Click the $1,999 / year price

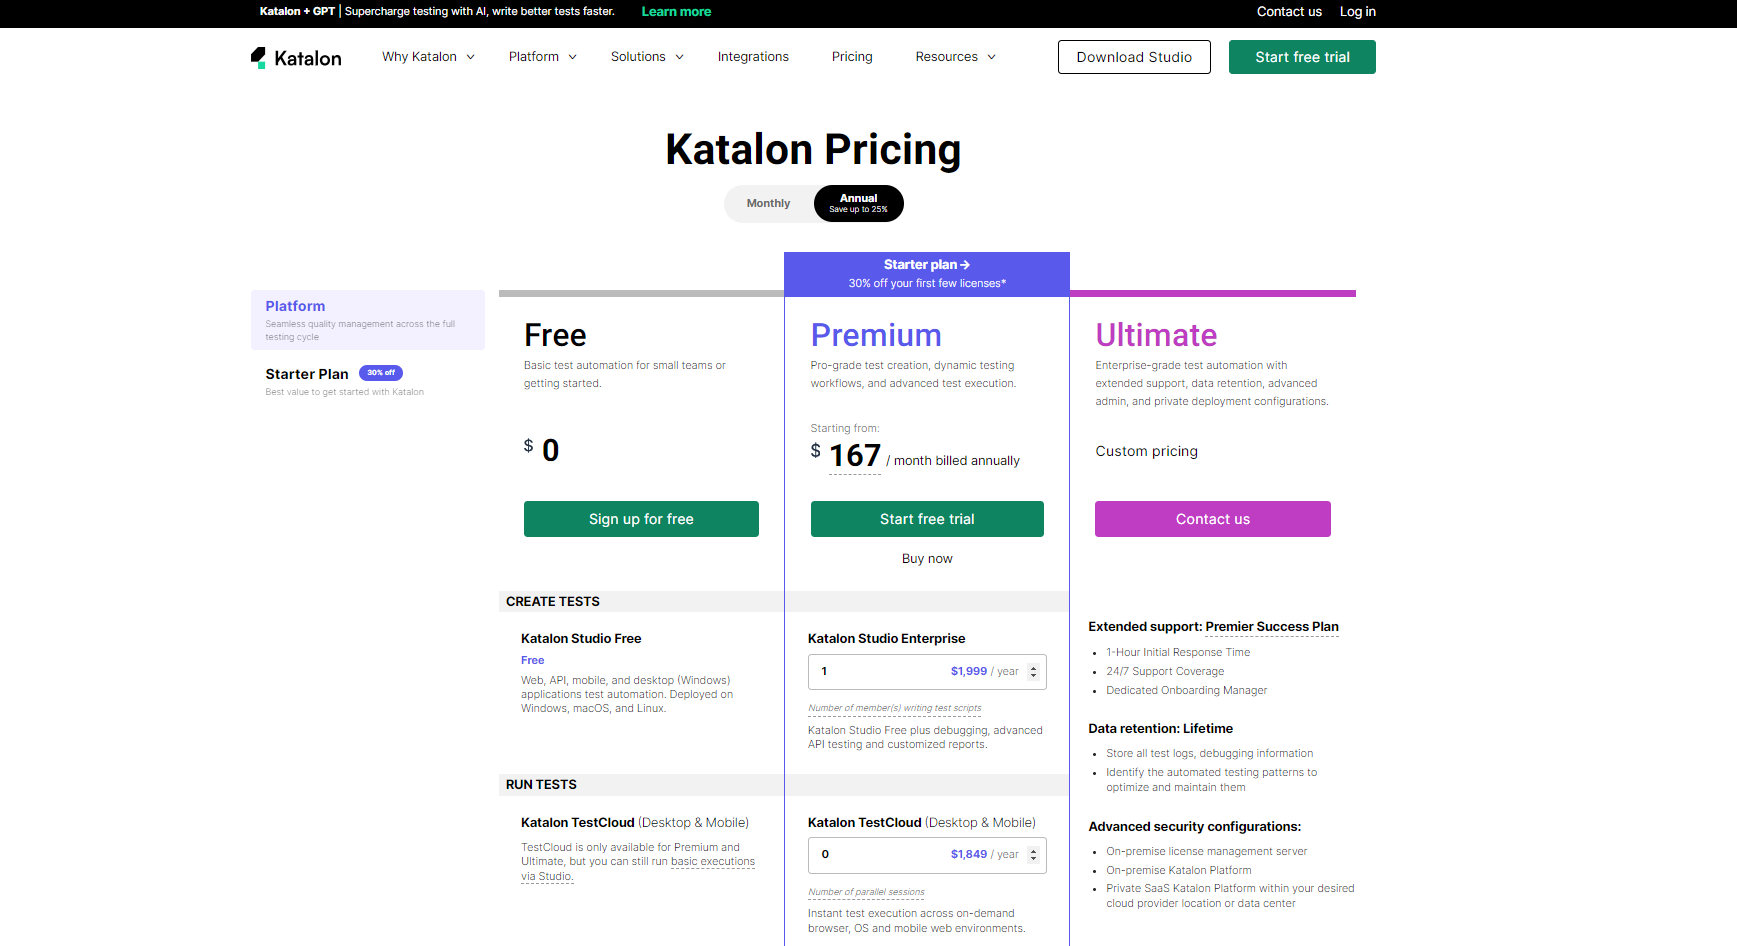[x=985, y=672]
